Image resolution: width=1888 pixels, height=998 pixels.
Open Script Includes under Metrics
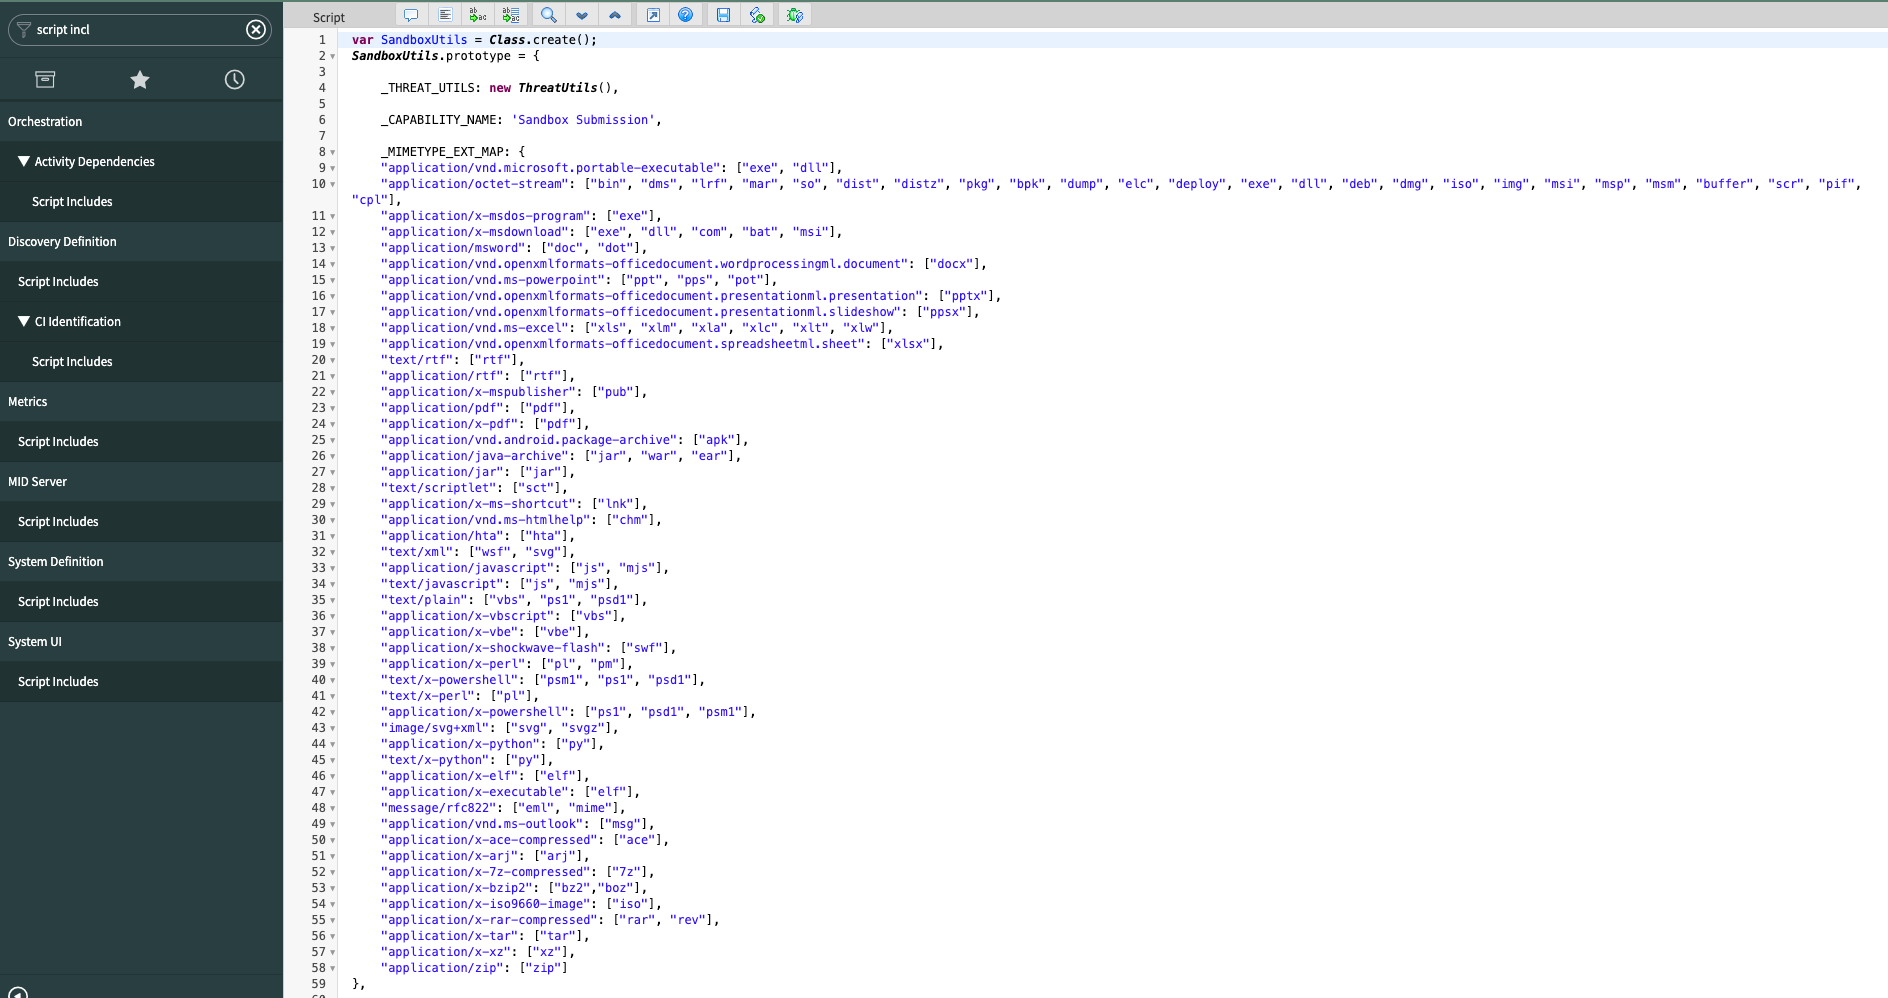[141, 442]
